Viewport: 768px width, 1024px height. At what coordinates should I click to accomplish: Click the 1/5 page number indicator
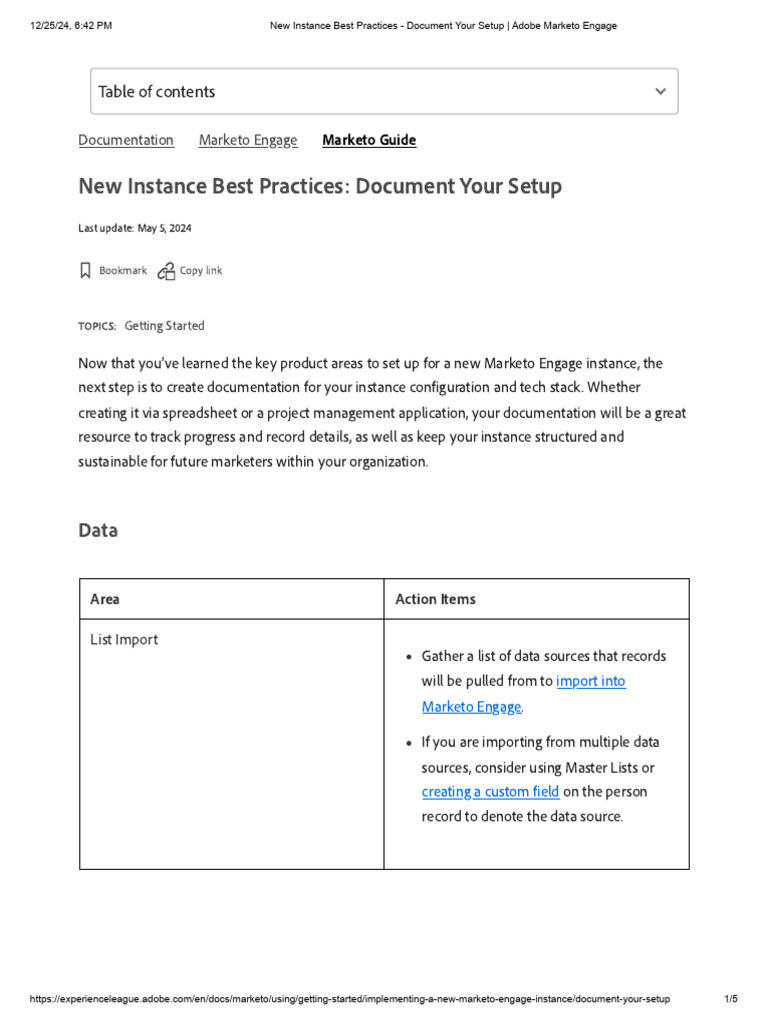(x=730, y=999)
